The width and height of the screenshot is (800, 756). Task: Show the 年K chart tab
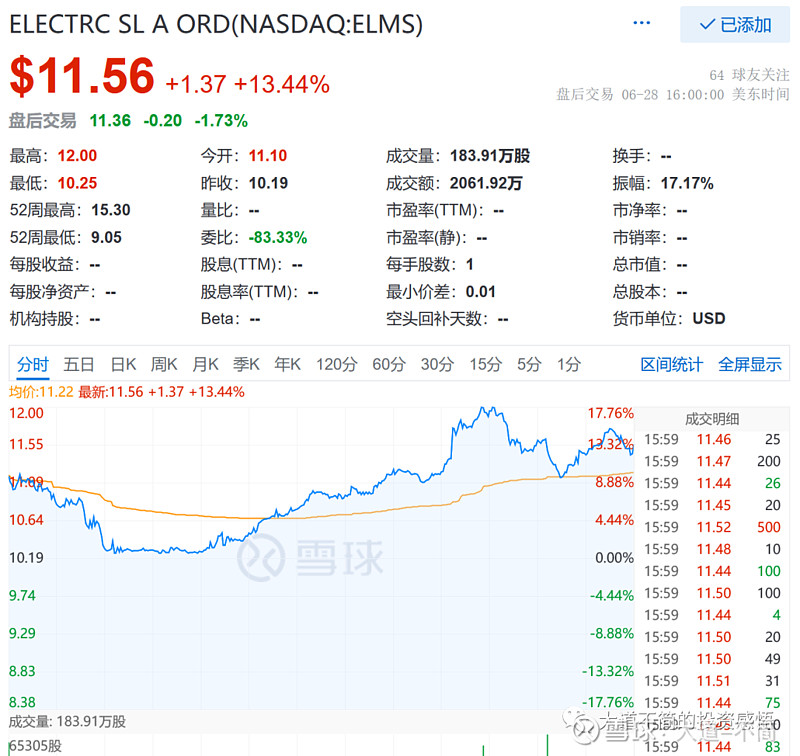pos(287,365)
